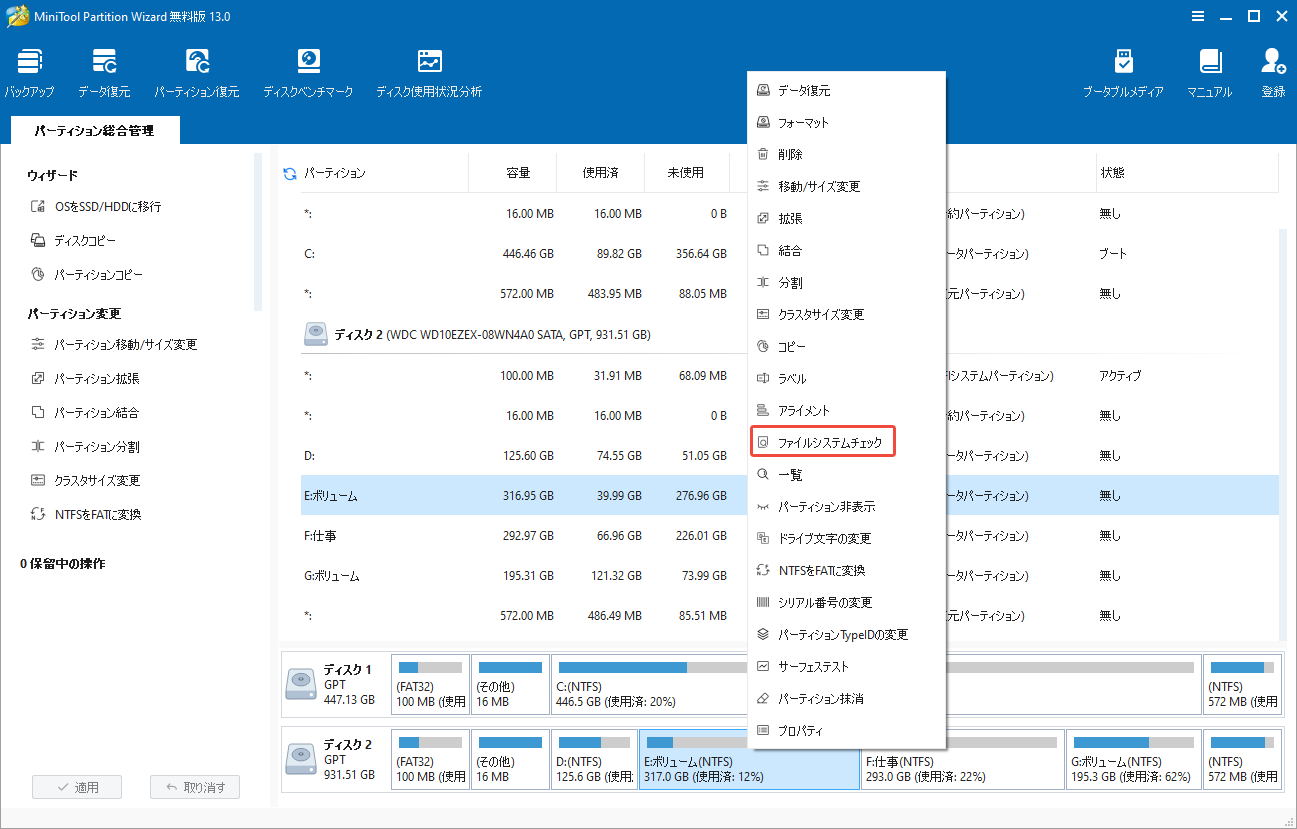Click OSをSSD/HDDに移行 in the wizard sidebar
The height and width of the screenshot is (829, 1297).
107,207
